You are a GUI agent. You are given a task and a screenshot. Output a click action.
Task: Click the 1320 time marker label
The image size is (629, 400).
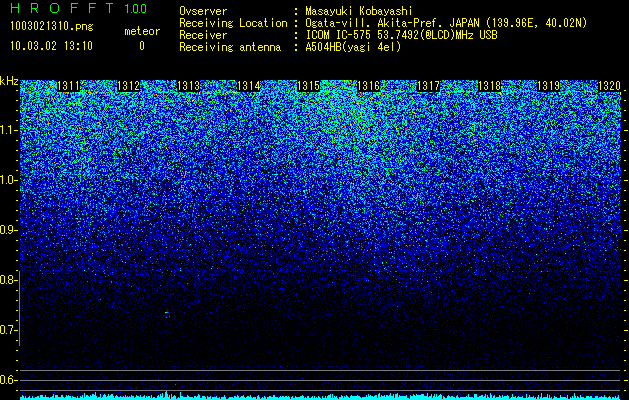coord(609,86)
